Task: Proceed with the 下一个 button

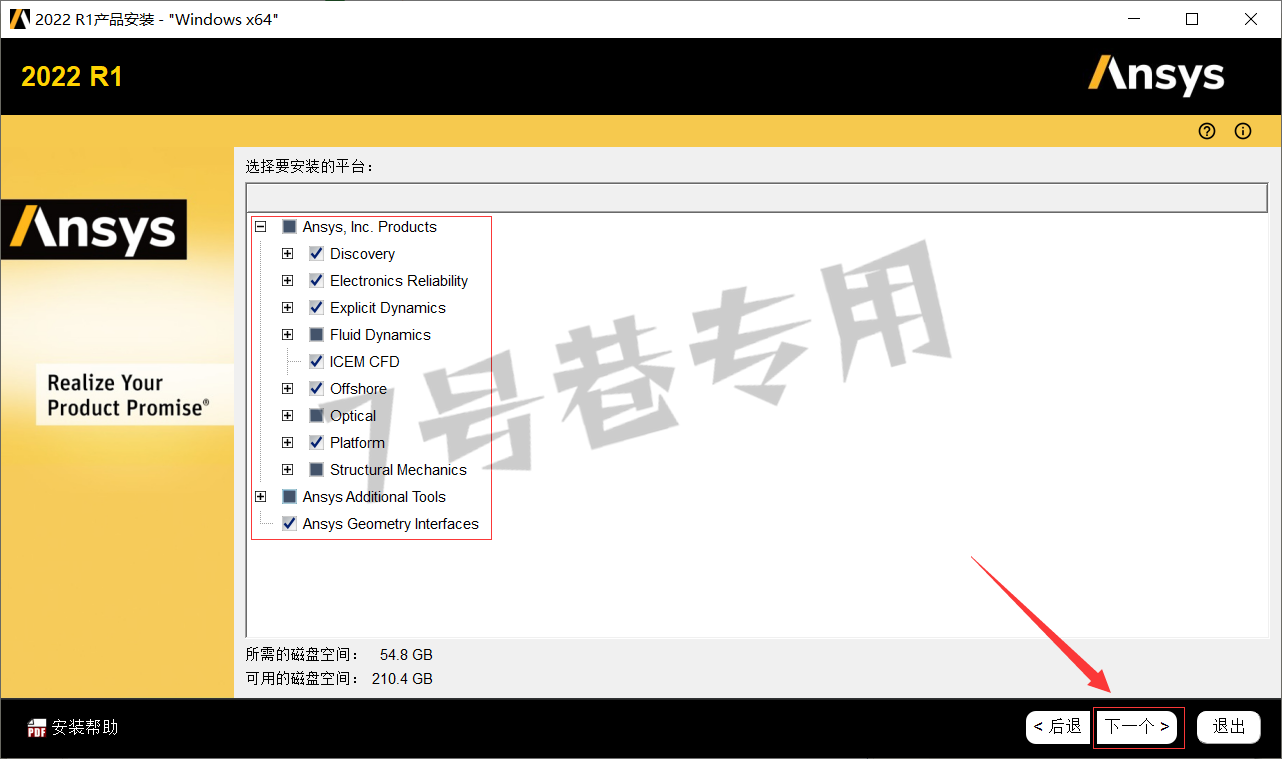Action: [1138, 727]
